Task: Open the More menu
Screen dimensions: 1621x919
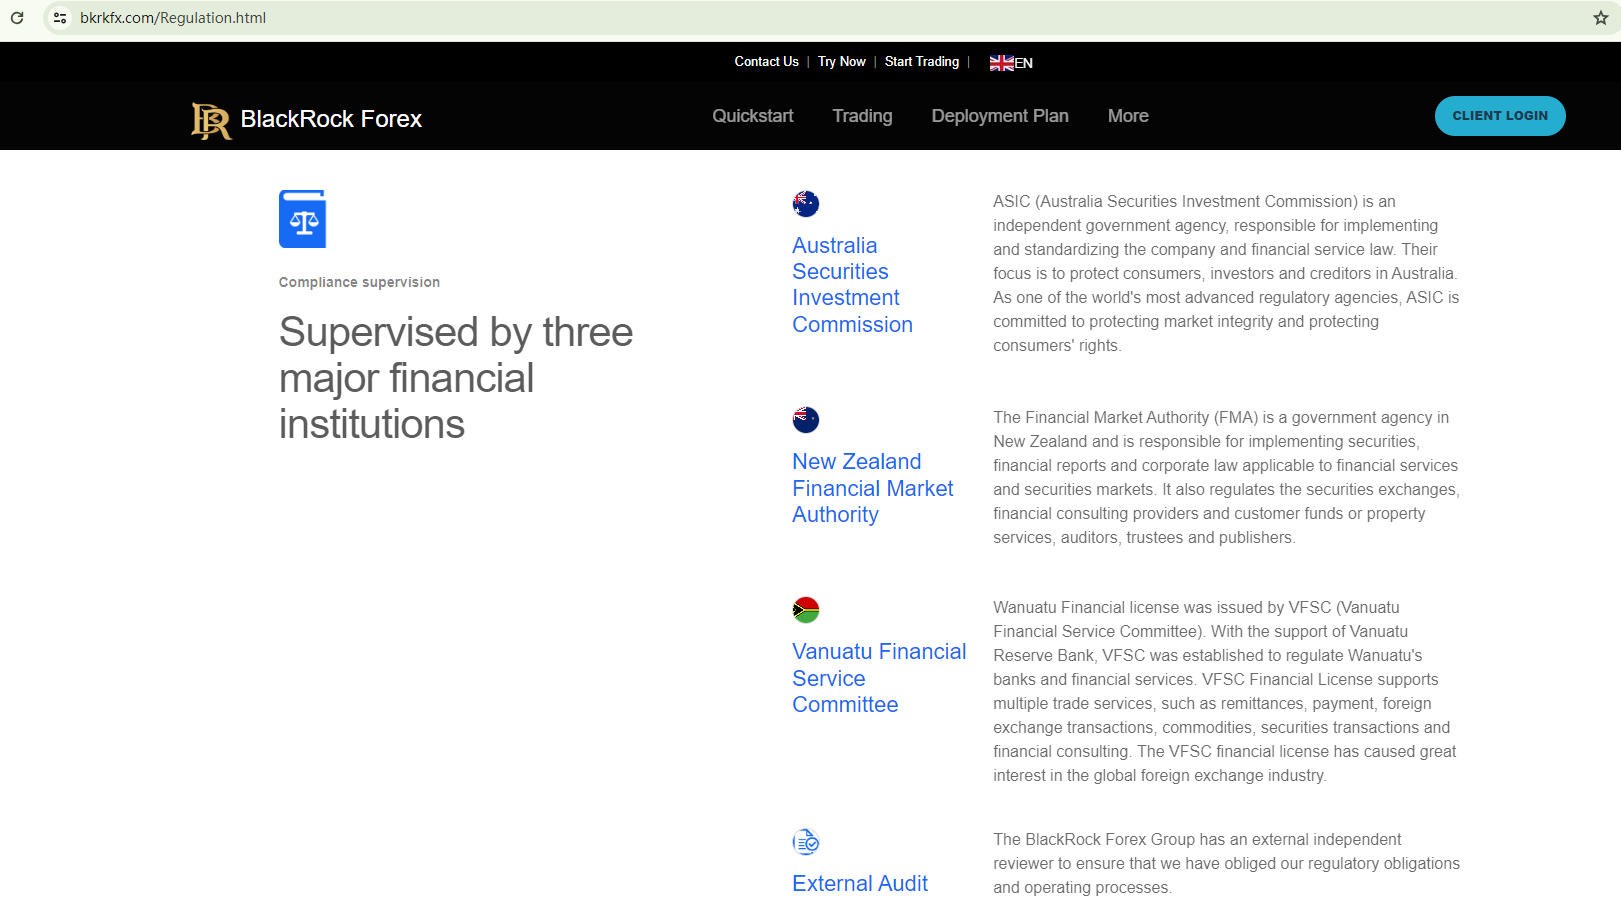Action: tap(1128, 116)
